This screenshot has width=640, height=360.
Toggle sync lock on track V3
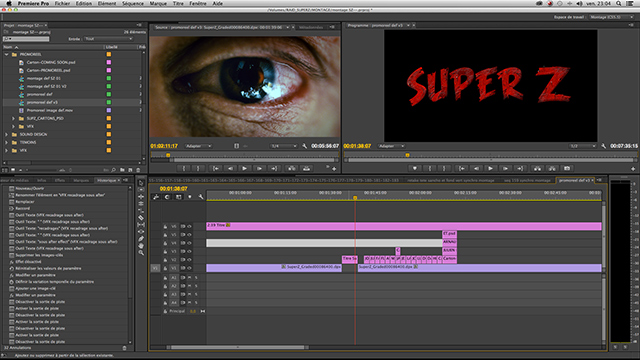pyautogui.click(x=183, y=251)
